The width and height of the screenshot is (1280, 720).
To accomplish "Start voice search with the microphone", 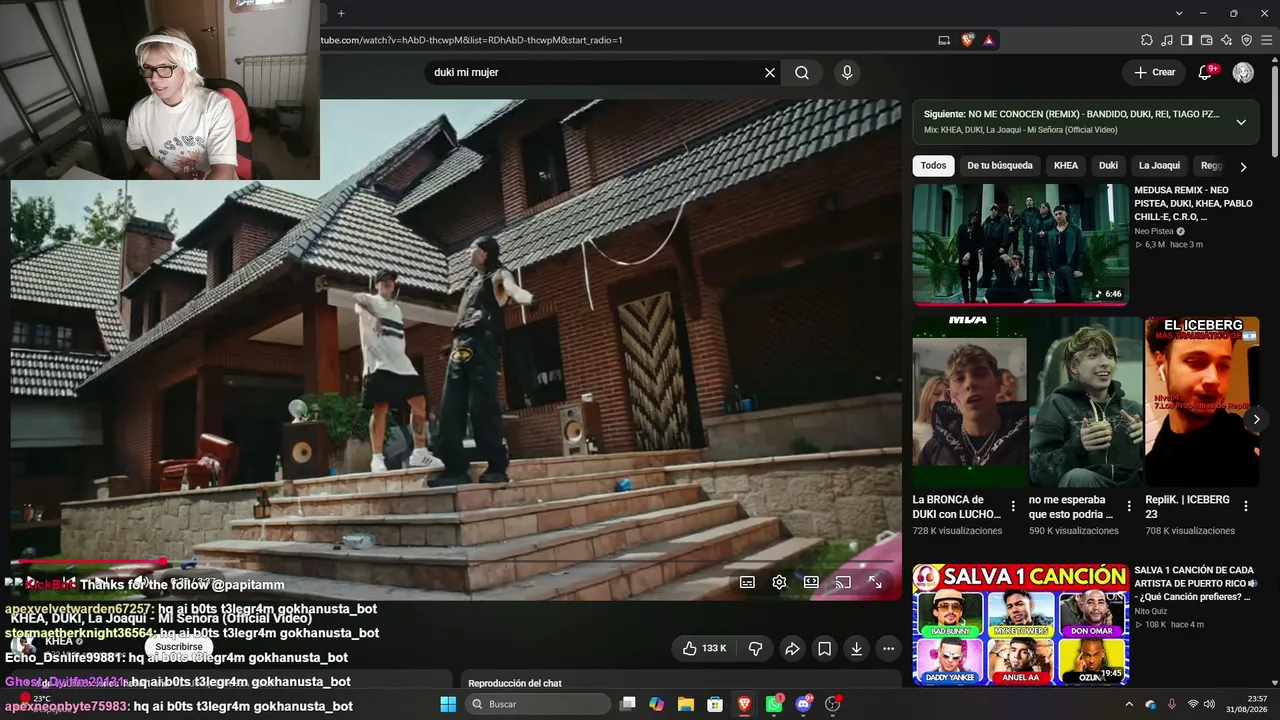I will (847, 73).
